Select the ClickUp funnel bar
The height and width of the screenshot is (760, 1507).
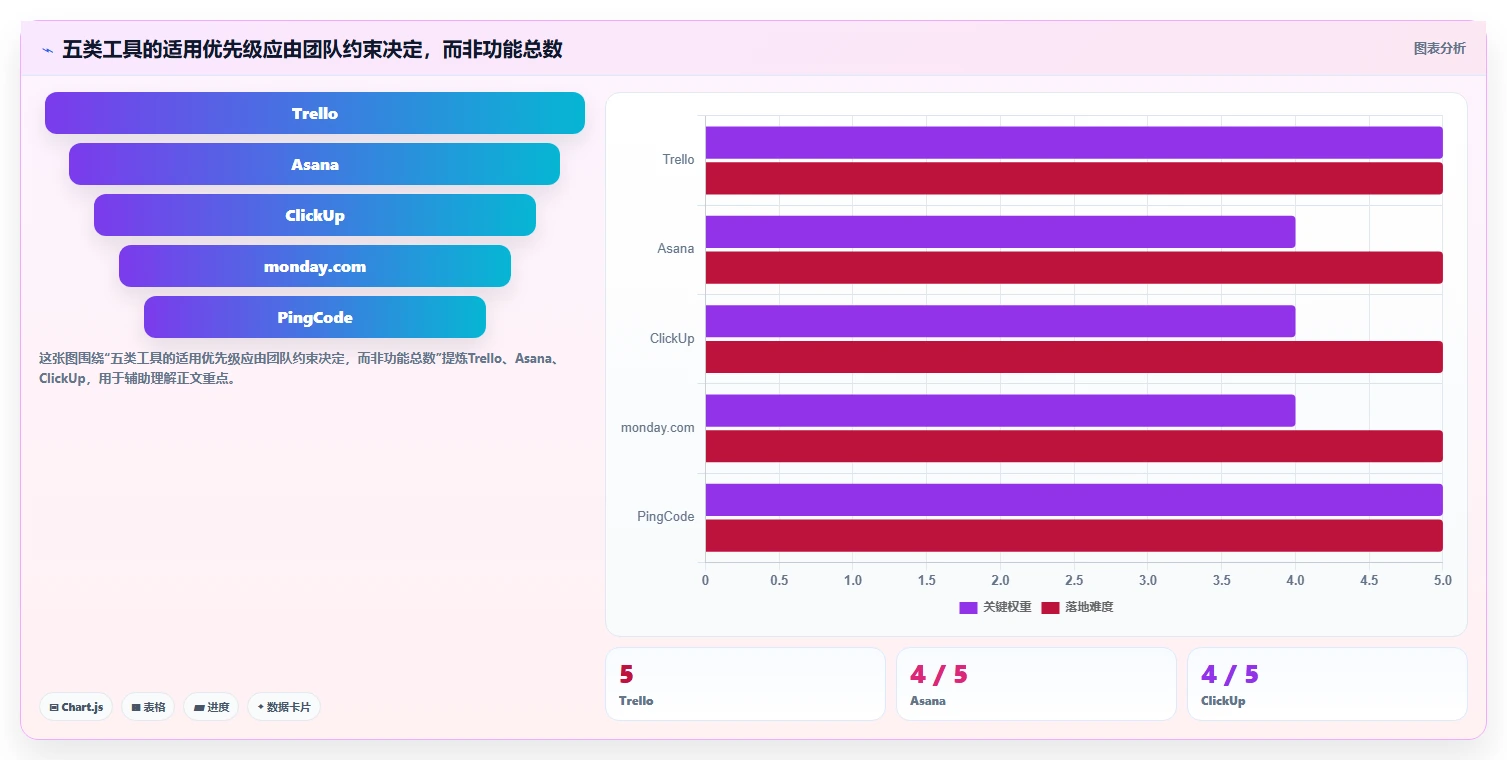click(315, 215)
